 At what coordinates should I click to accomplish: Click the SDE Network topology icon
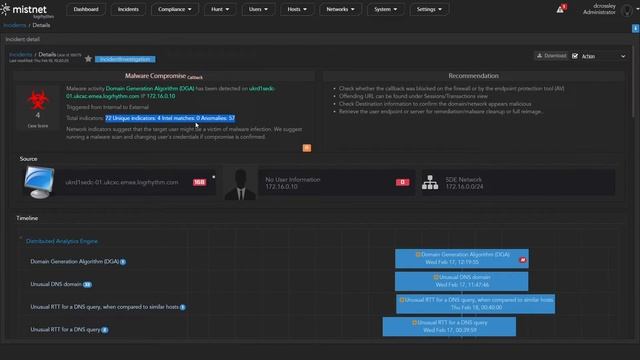pos(430,182)
